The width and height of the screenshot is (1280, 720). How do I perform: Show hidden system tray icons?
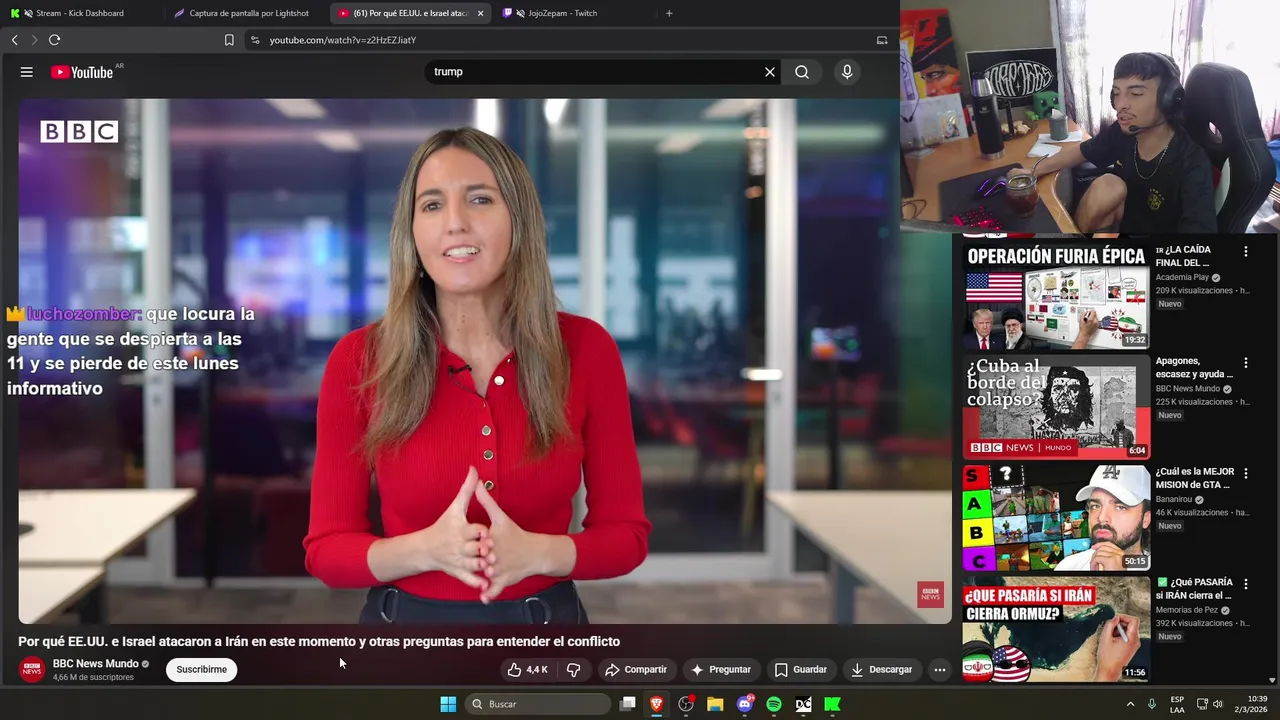[x=1131, y=704]
